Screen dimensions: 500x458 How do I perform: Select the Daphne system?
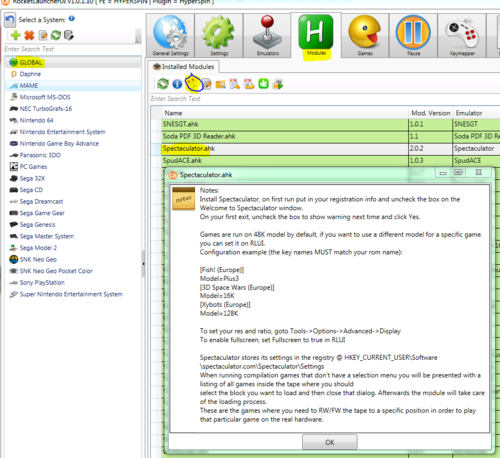click(73, 74)
